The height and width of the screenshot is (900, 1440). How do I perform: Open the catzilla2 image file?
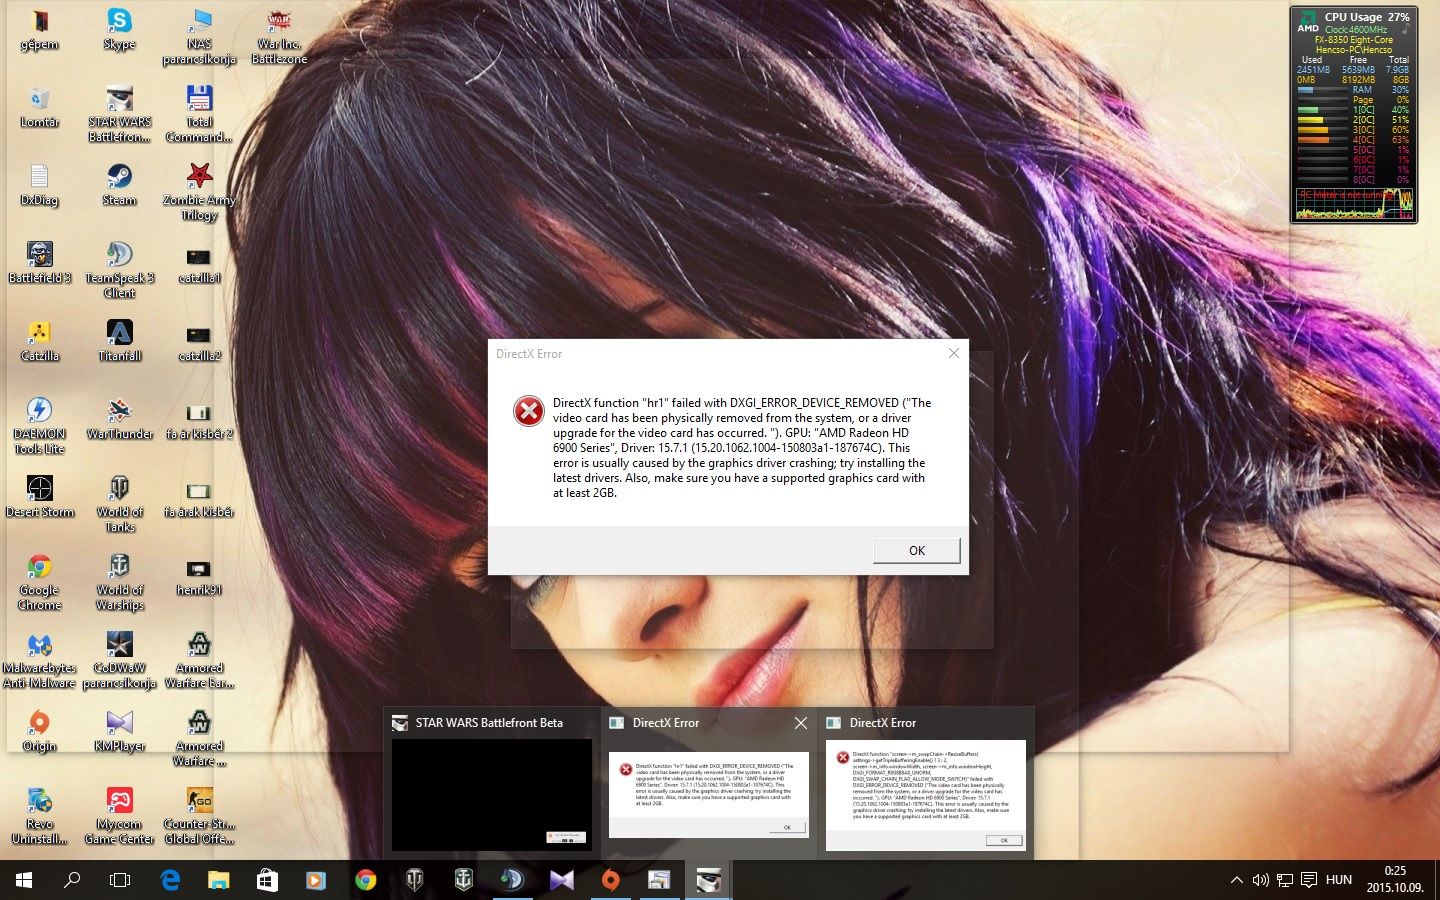pos(199,341)
